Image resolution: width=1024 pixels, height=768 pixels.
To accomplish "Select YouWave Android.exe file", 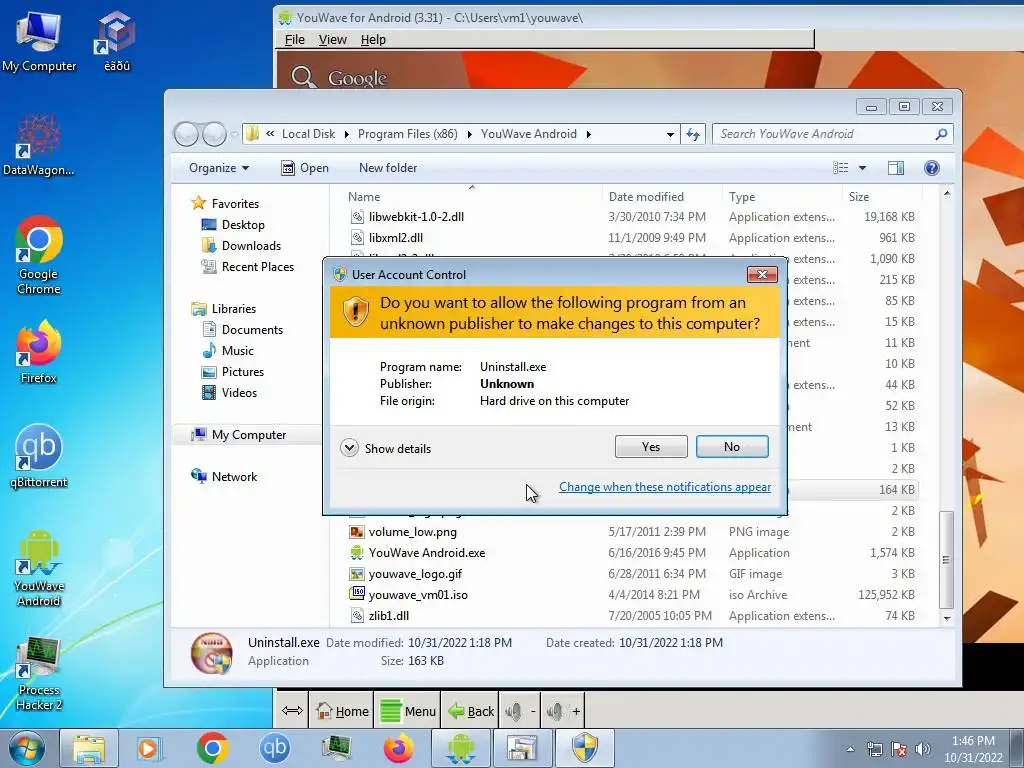I will [426, 552].
